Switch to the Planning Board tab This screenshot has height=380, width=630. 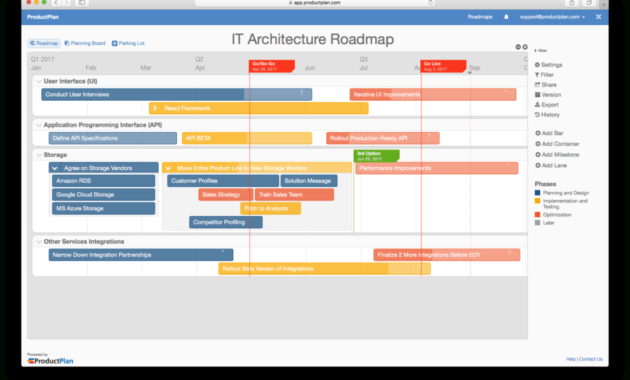pyautogui.click(x=85, y=43)
